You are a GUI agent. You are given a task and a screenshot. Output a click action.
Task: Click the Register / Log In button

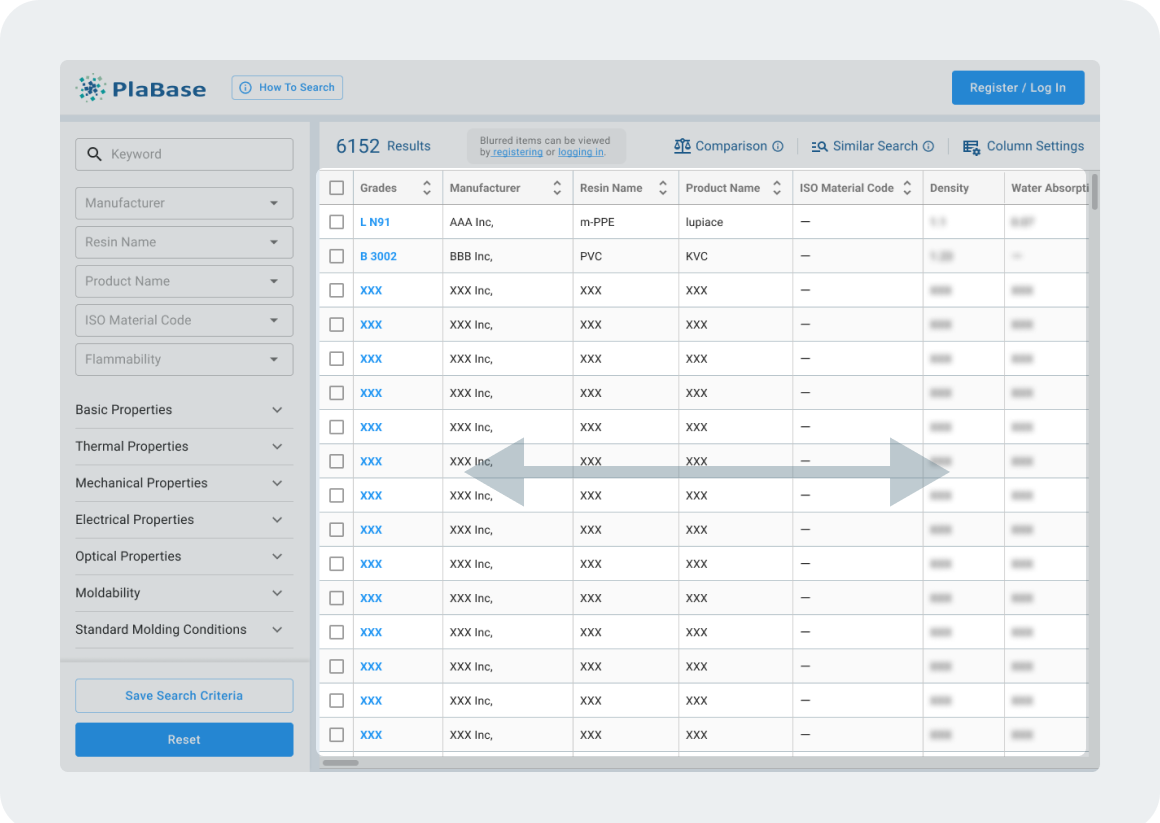pos(1017,88)
